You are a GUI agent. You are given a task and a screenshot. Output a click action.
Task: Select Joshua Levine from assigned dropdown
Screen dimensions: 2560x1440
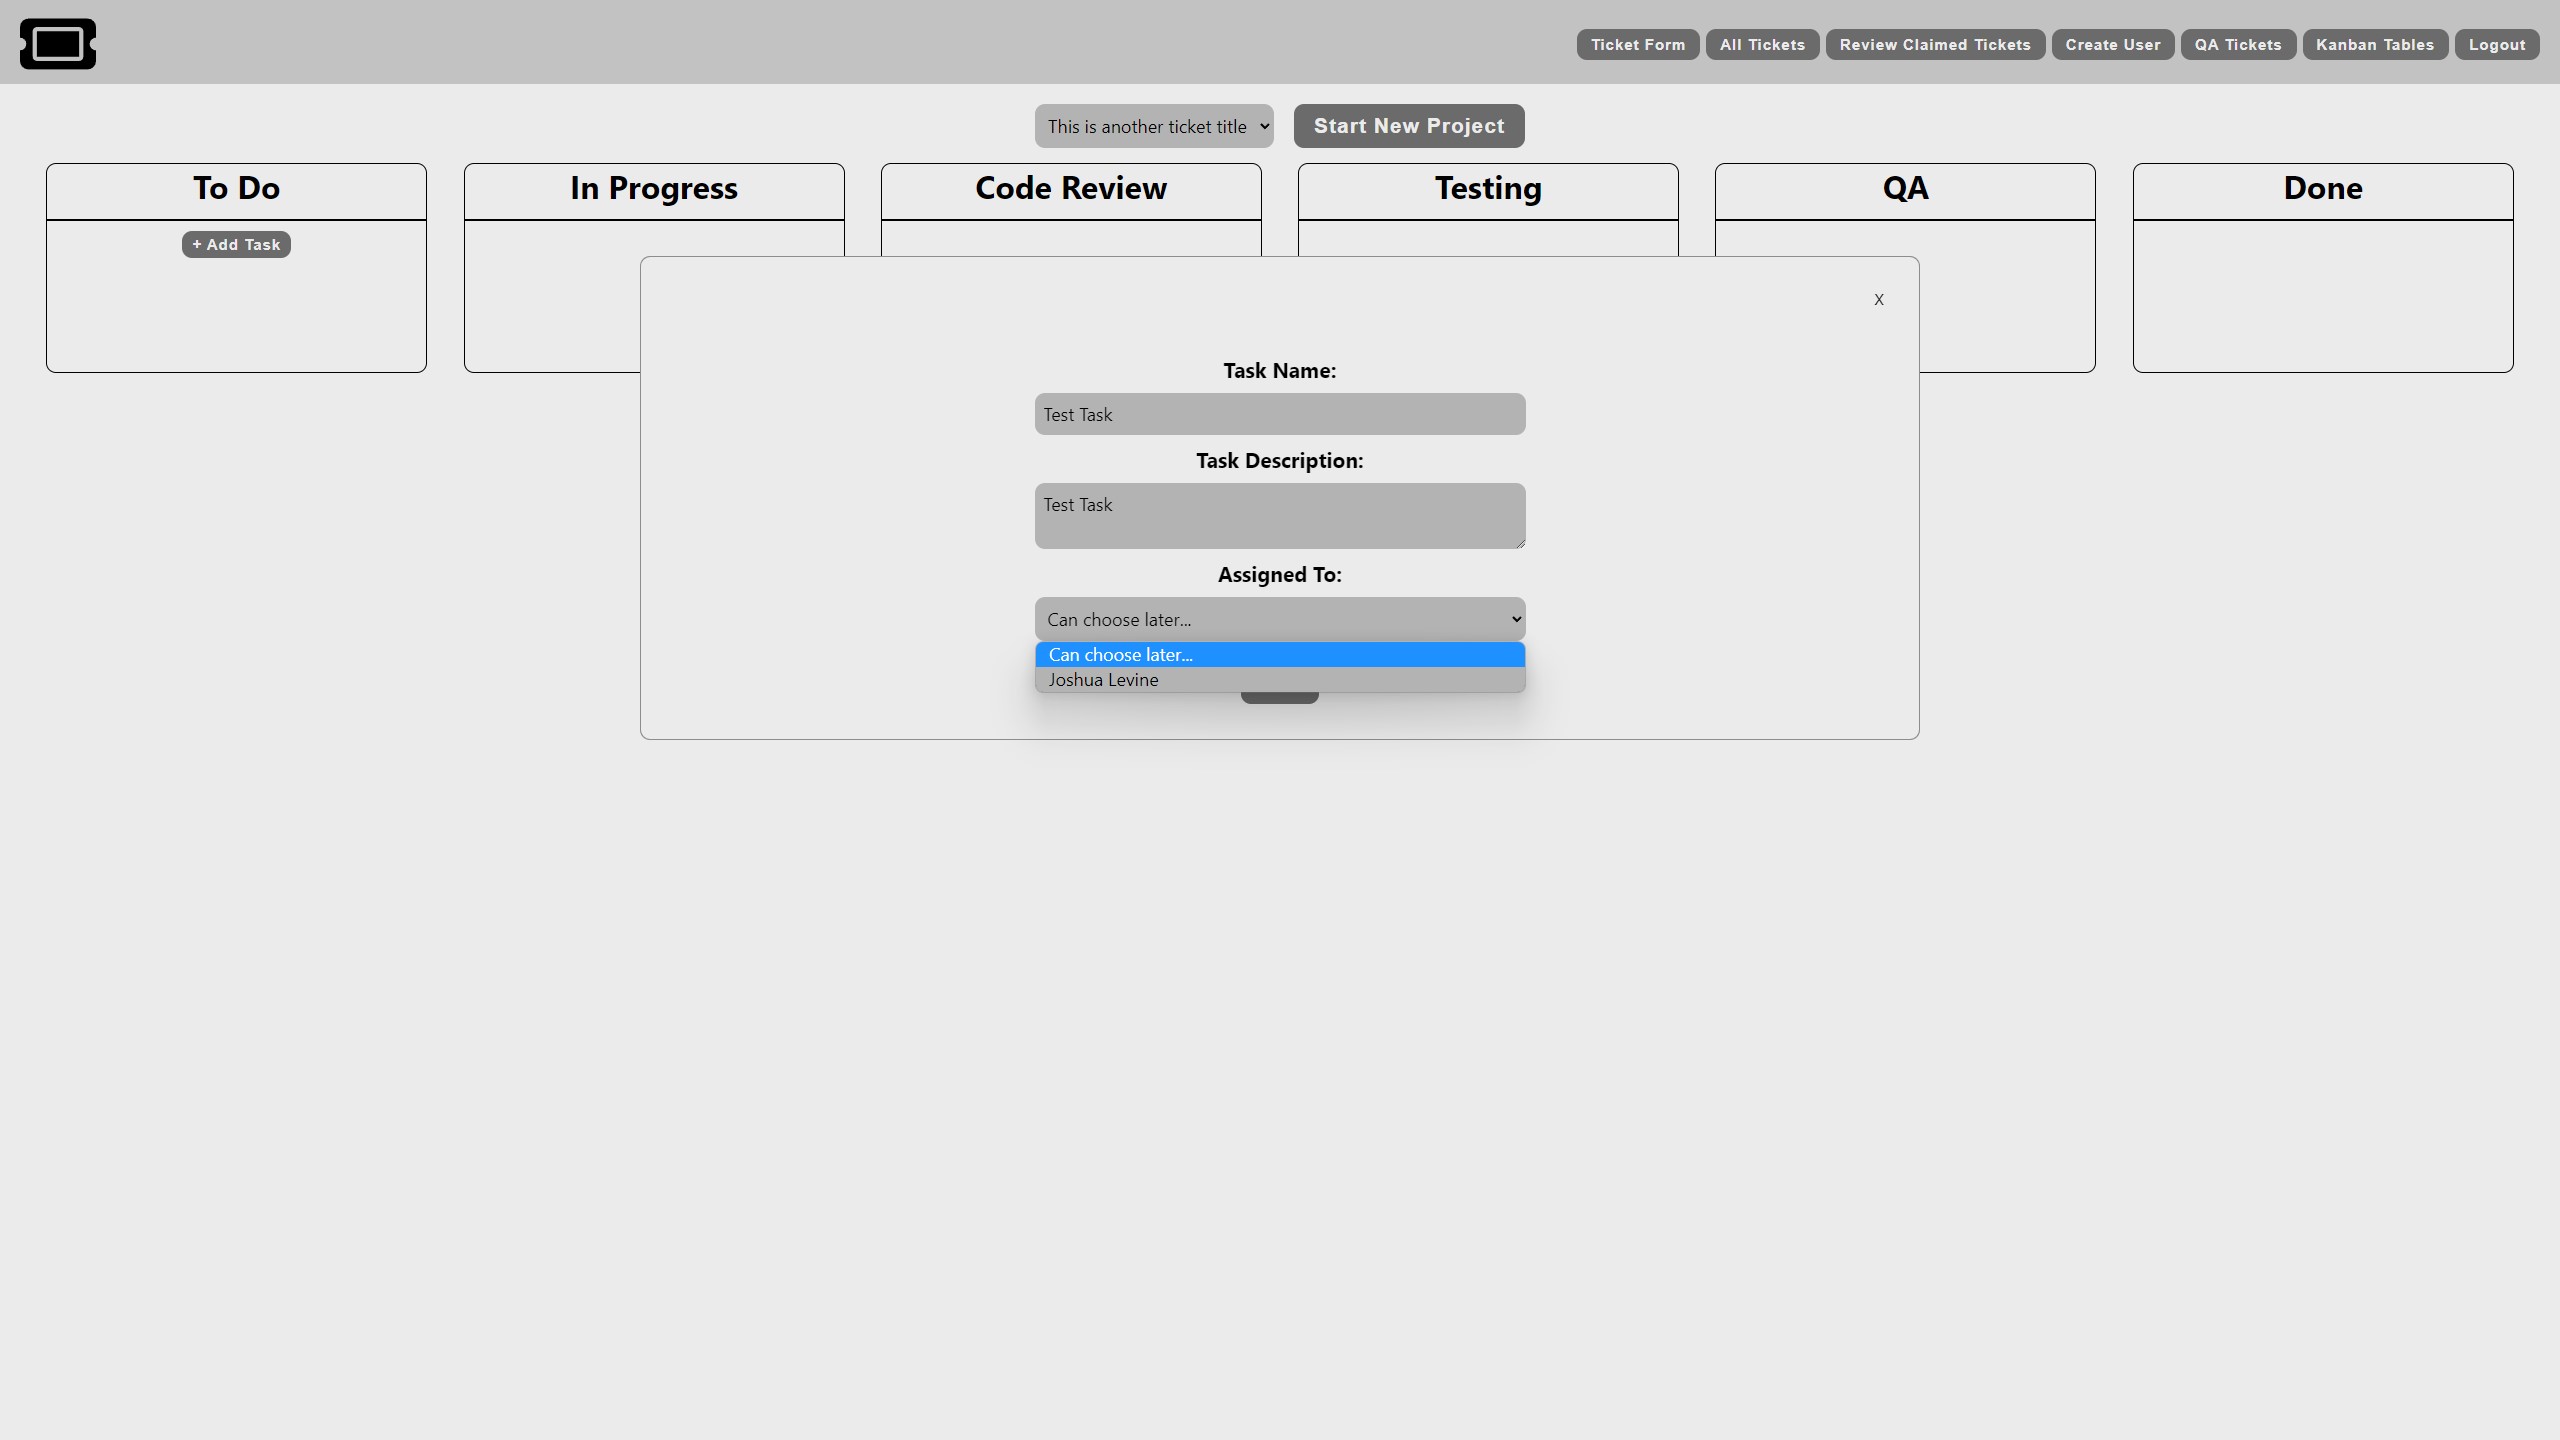point(1102,679)
